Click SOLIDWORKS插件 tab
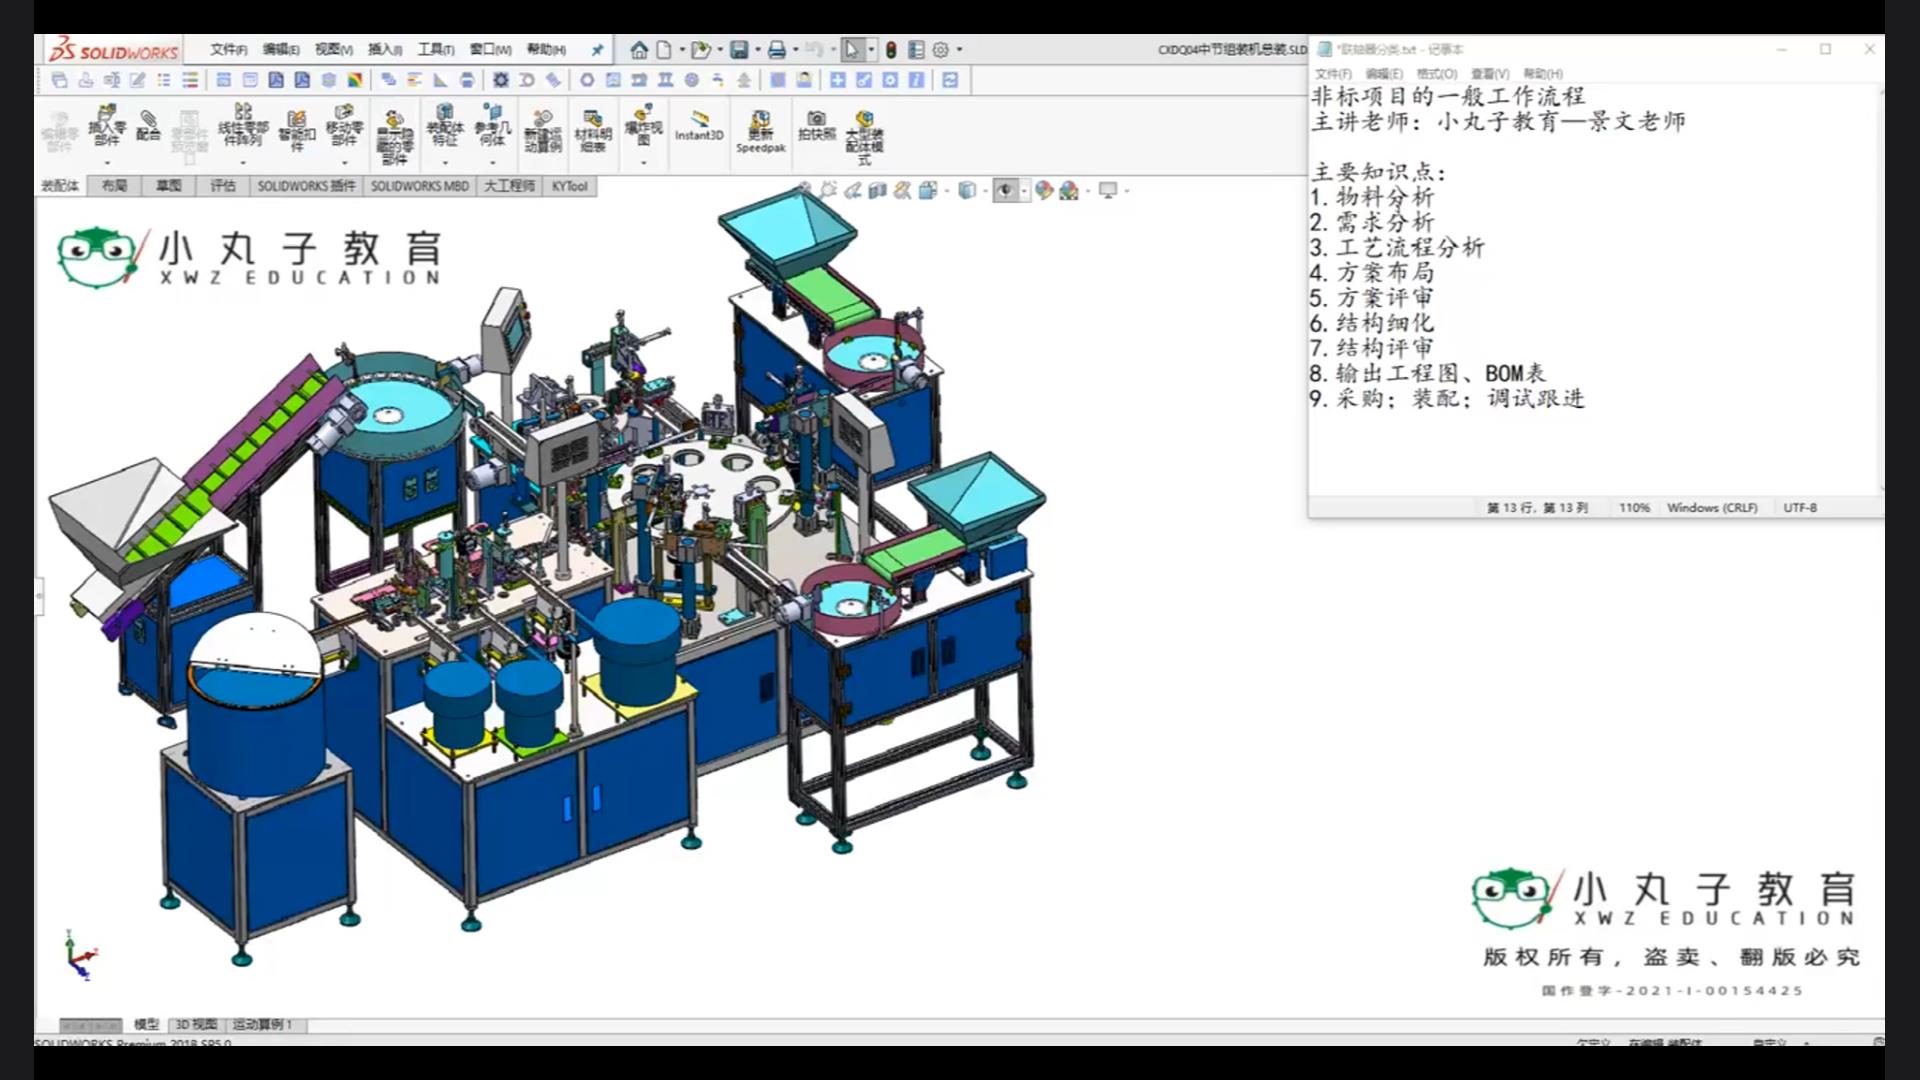The height and width of the screenshot is (1080, 1920). [305, 186]
